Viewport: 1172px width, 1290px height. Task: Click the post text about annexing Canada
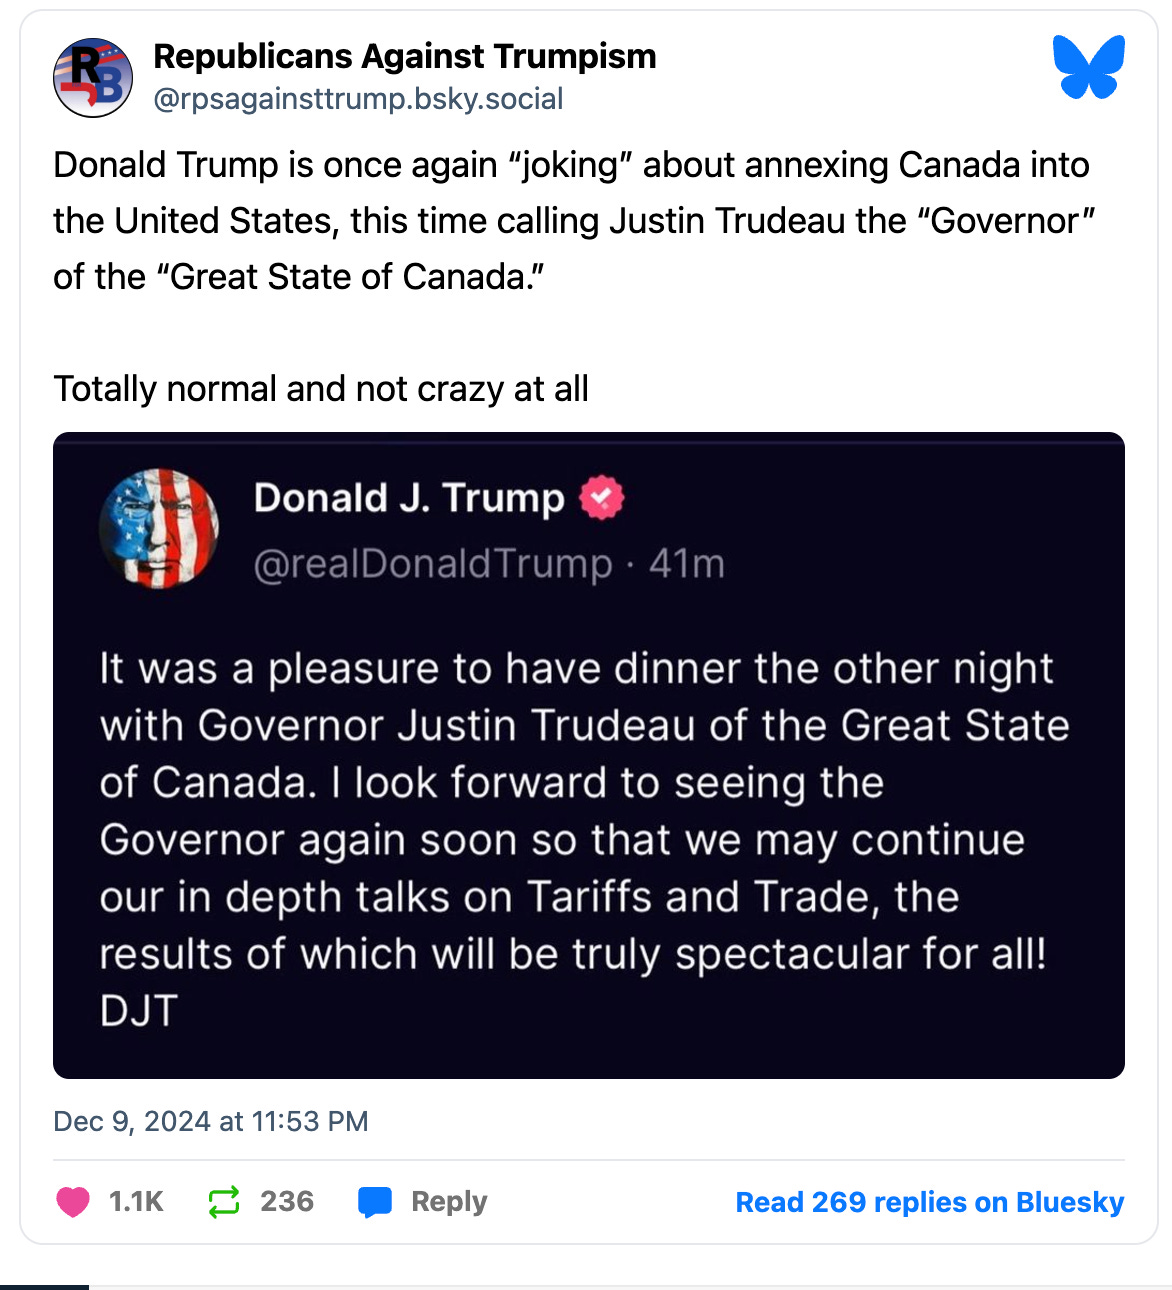[570, 220]
